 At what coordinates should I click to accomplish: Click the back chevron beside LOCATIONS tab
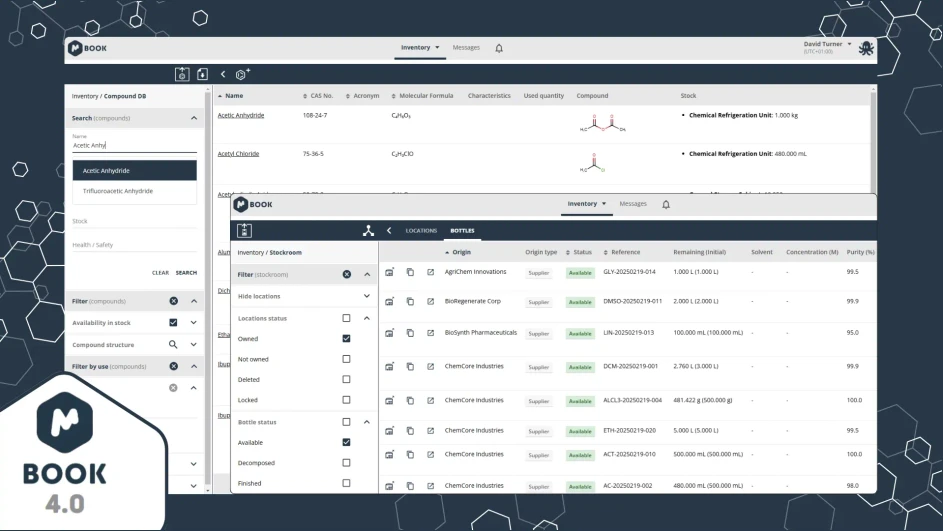pos(389,230)
